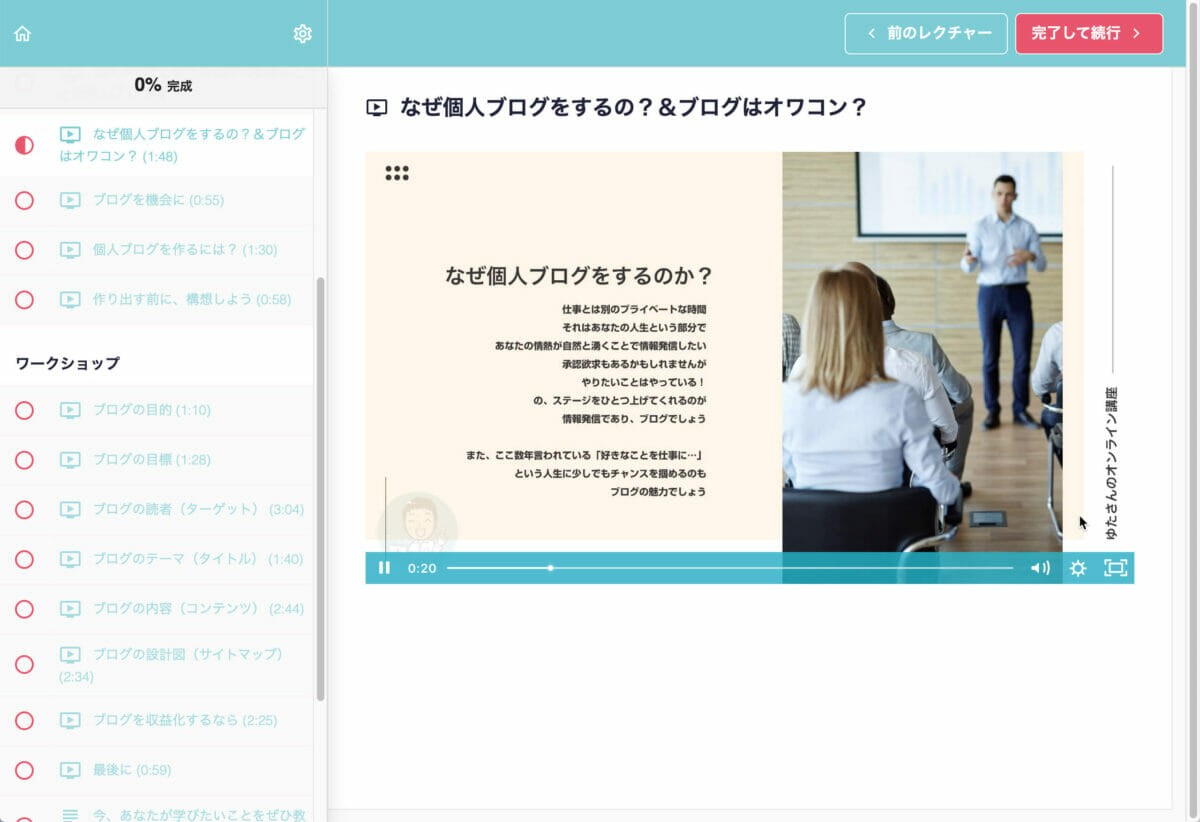Click the video icon of the current lecture row
The height and width of the screenshot is (822, 1200).
70,134
